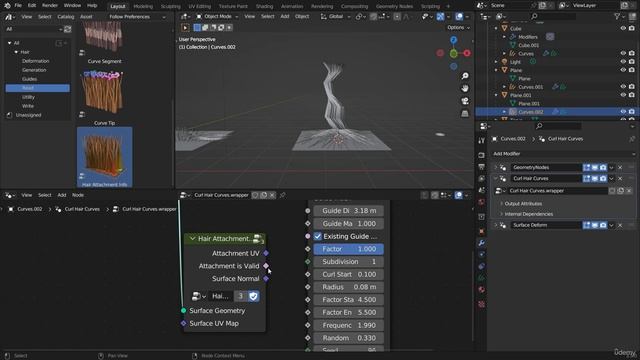
Task: Click the outliner search field
Action: 553,16
